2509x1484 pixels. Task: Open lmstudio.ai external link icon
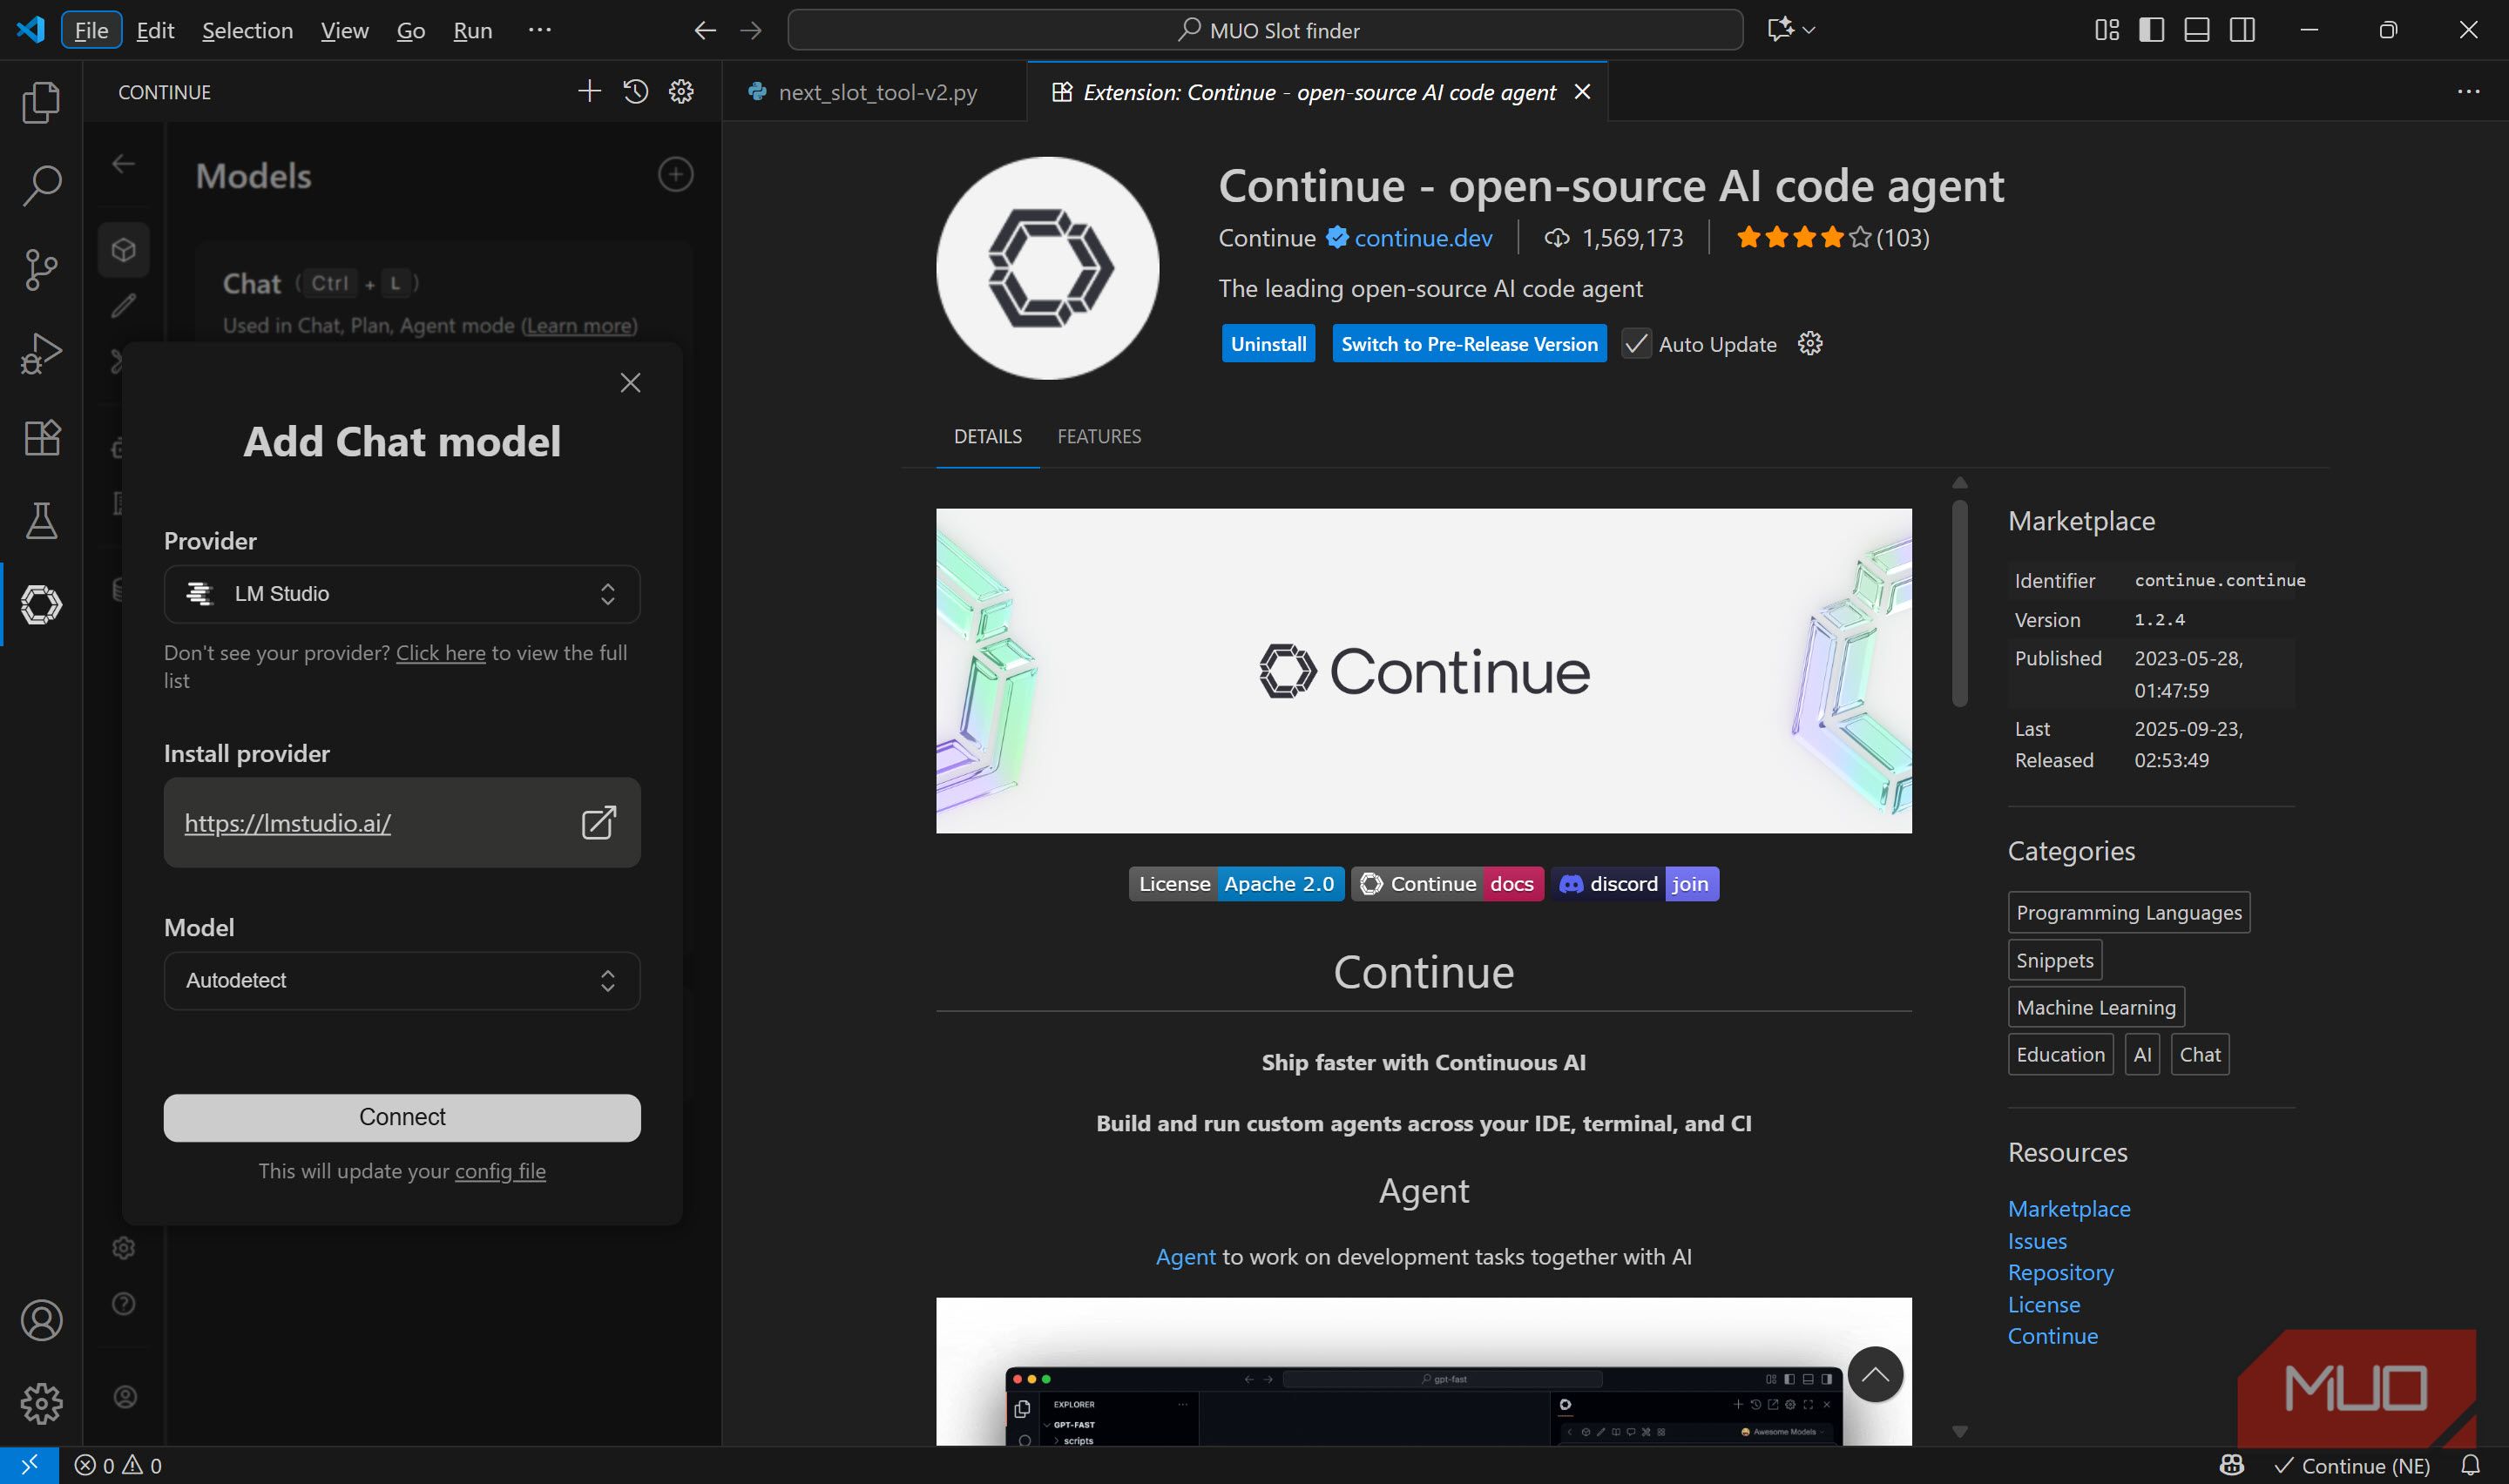pos(598,822)
